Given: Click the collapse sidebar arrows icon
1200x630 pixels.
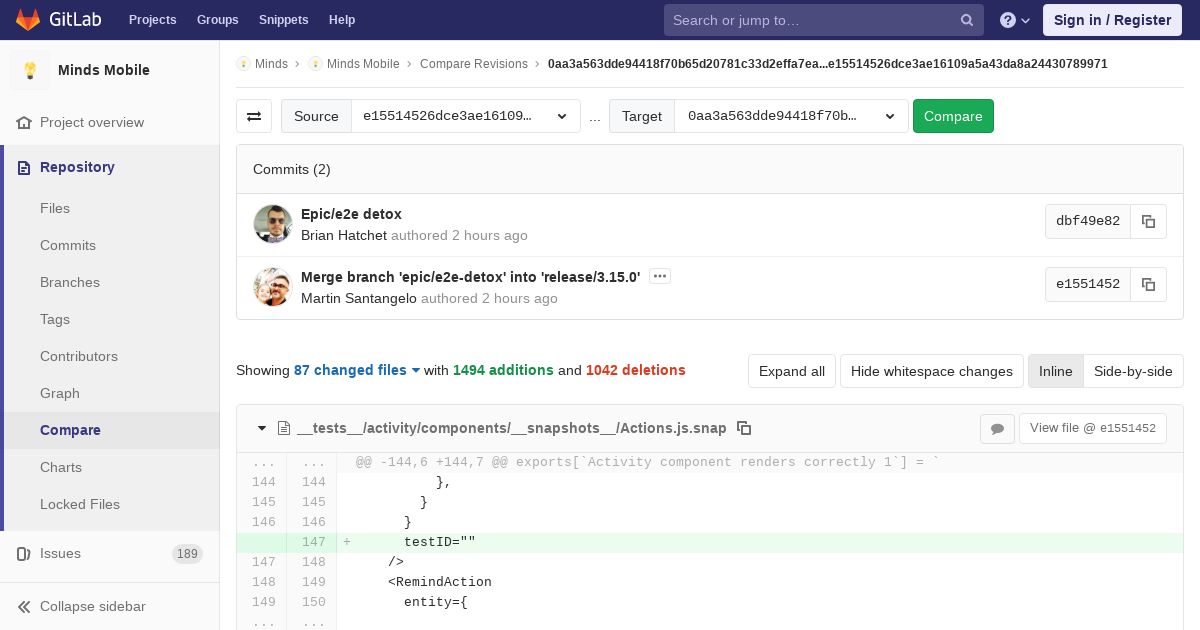Looking at the screenshot, I should 24,606.
